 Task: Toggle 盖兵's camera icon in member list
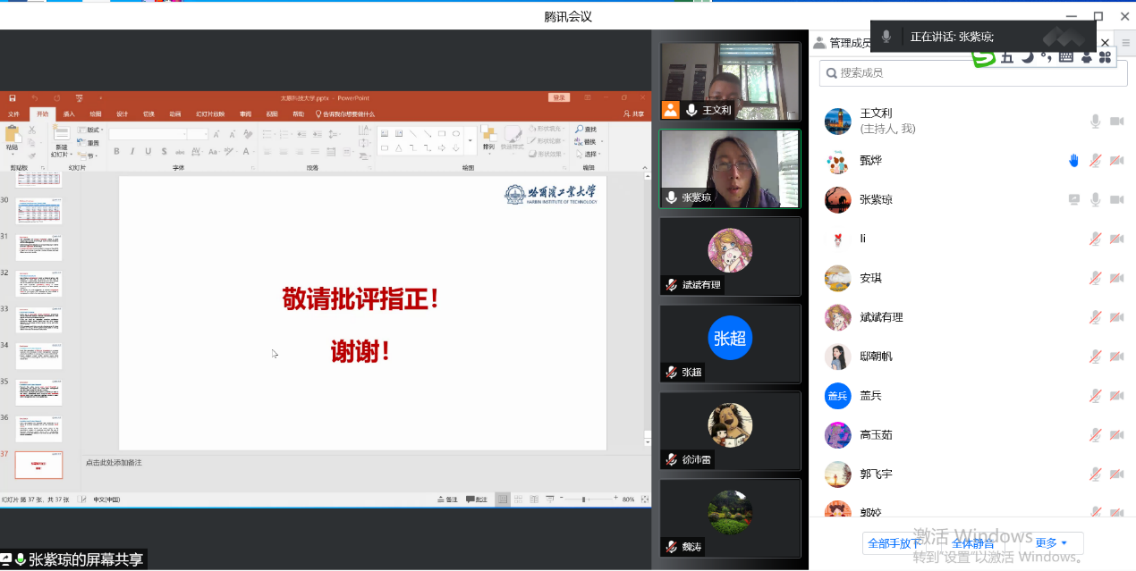[x=1116, y=396]
